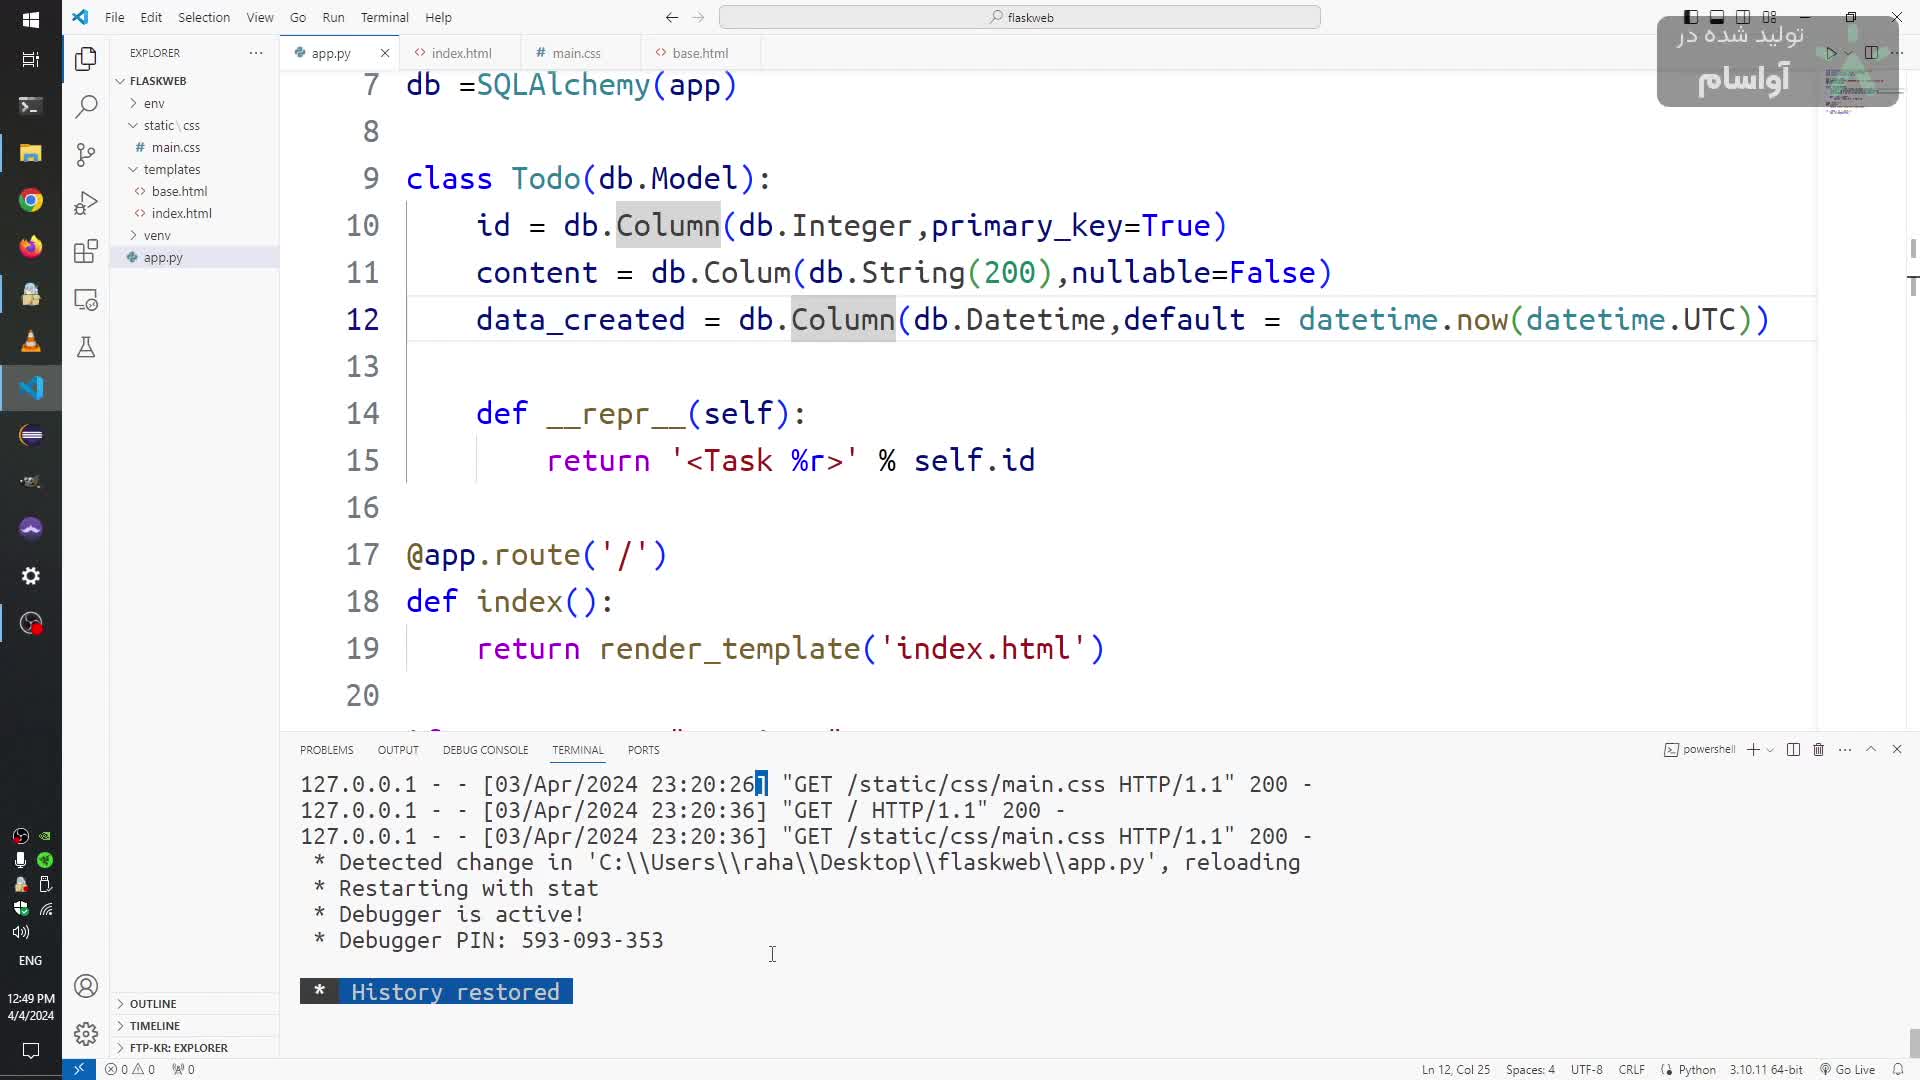This screenshot has height=1080, width=1920.
Task: Switch to the PROBLEMS panel tab
Action: pyautogui.click(x=326, y=750)
